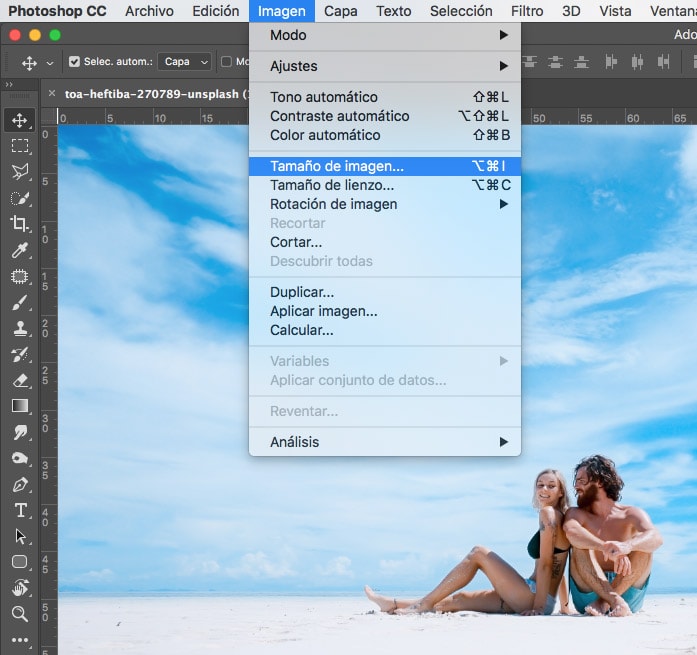This screenshot has height=655, width=697.
Task: Select the Zoom magnifier tool
Action: (19, 614)
